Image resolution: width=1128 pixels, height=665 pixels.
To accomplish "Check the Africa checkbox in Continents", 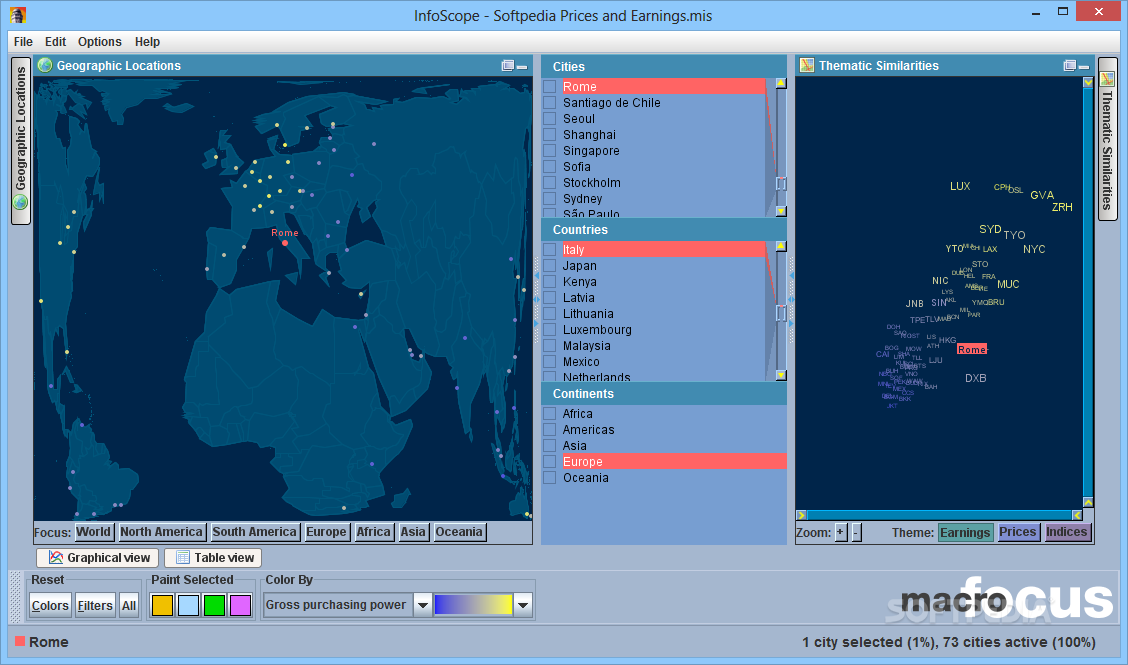I will tap(550, 414).
